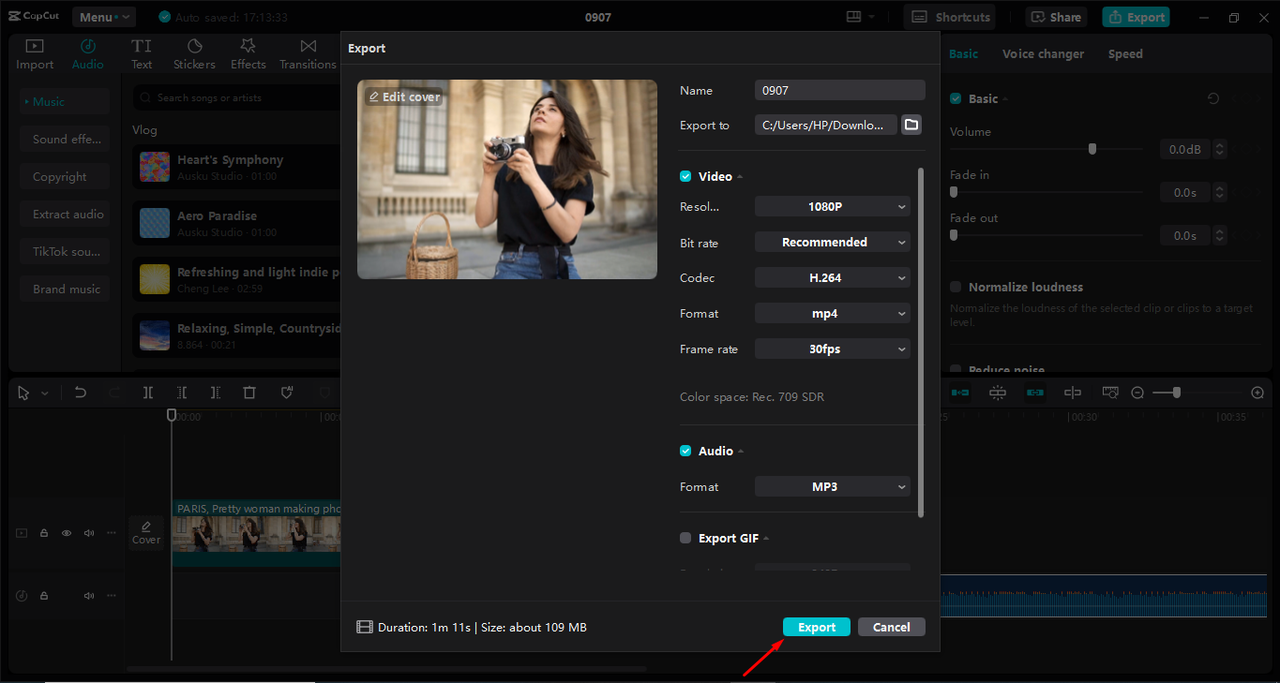The image size is (1280, 683).
Task: Select the Import media tab icon
Action: (x=35, y=54)
